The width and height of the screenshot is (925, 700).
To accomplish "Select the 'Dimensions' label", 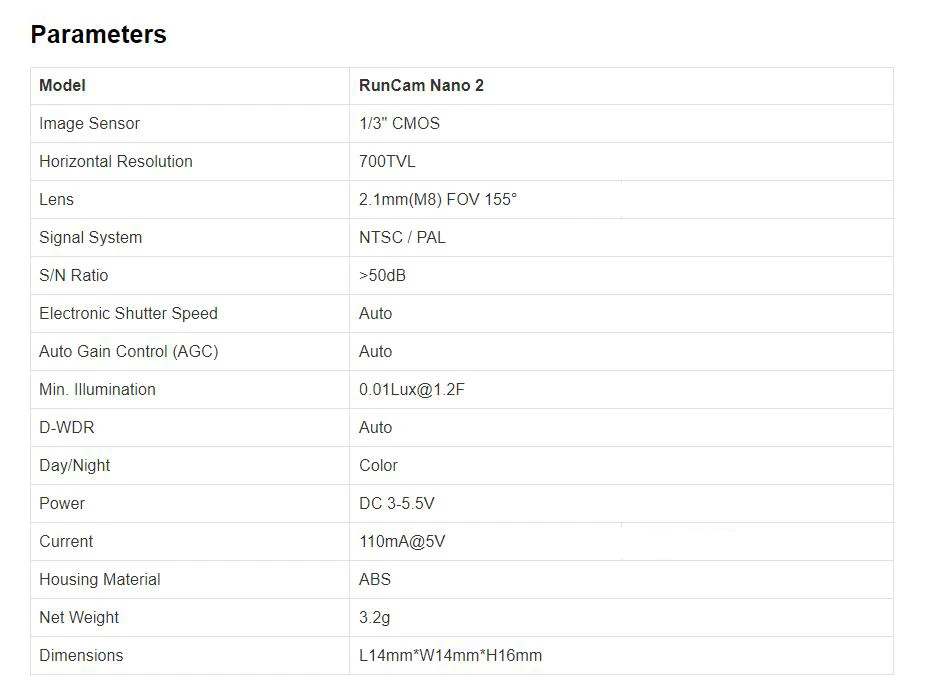I will (x=81, y=655).
